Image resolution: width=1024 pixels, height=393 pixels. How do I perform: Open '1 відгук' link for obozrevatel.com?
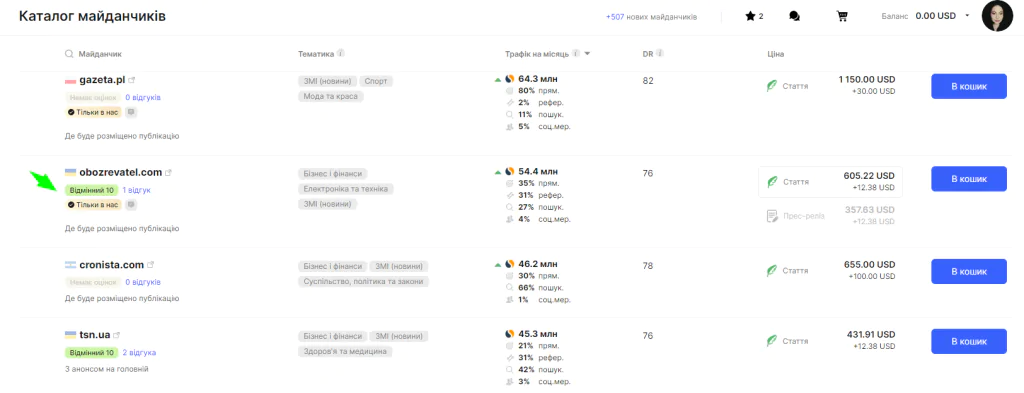(x=136, y=190)
